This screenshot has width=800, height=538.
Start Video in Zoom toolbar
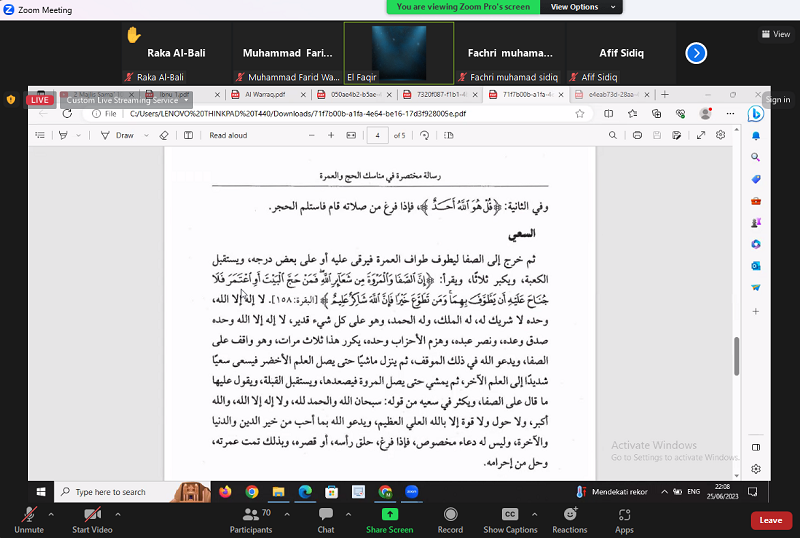[x=92, y=520]
